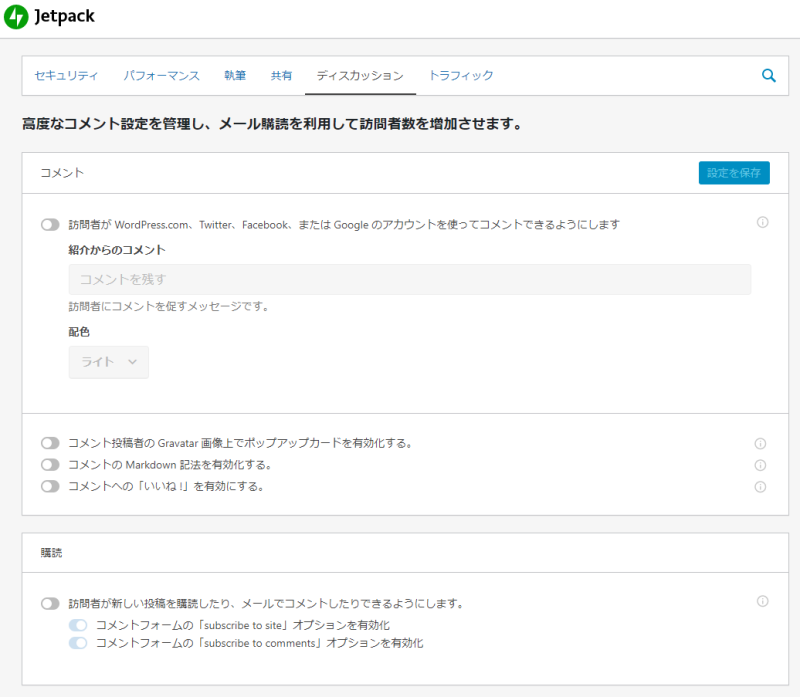Open the 配色 ライト dropdown
This screenshot has width=800, height=697.
click(108, 362)
